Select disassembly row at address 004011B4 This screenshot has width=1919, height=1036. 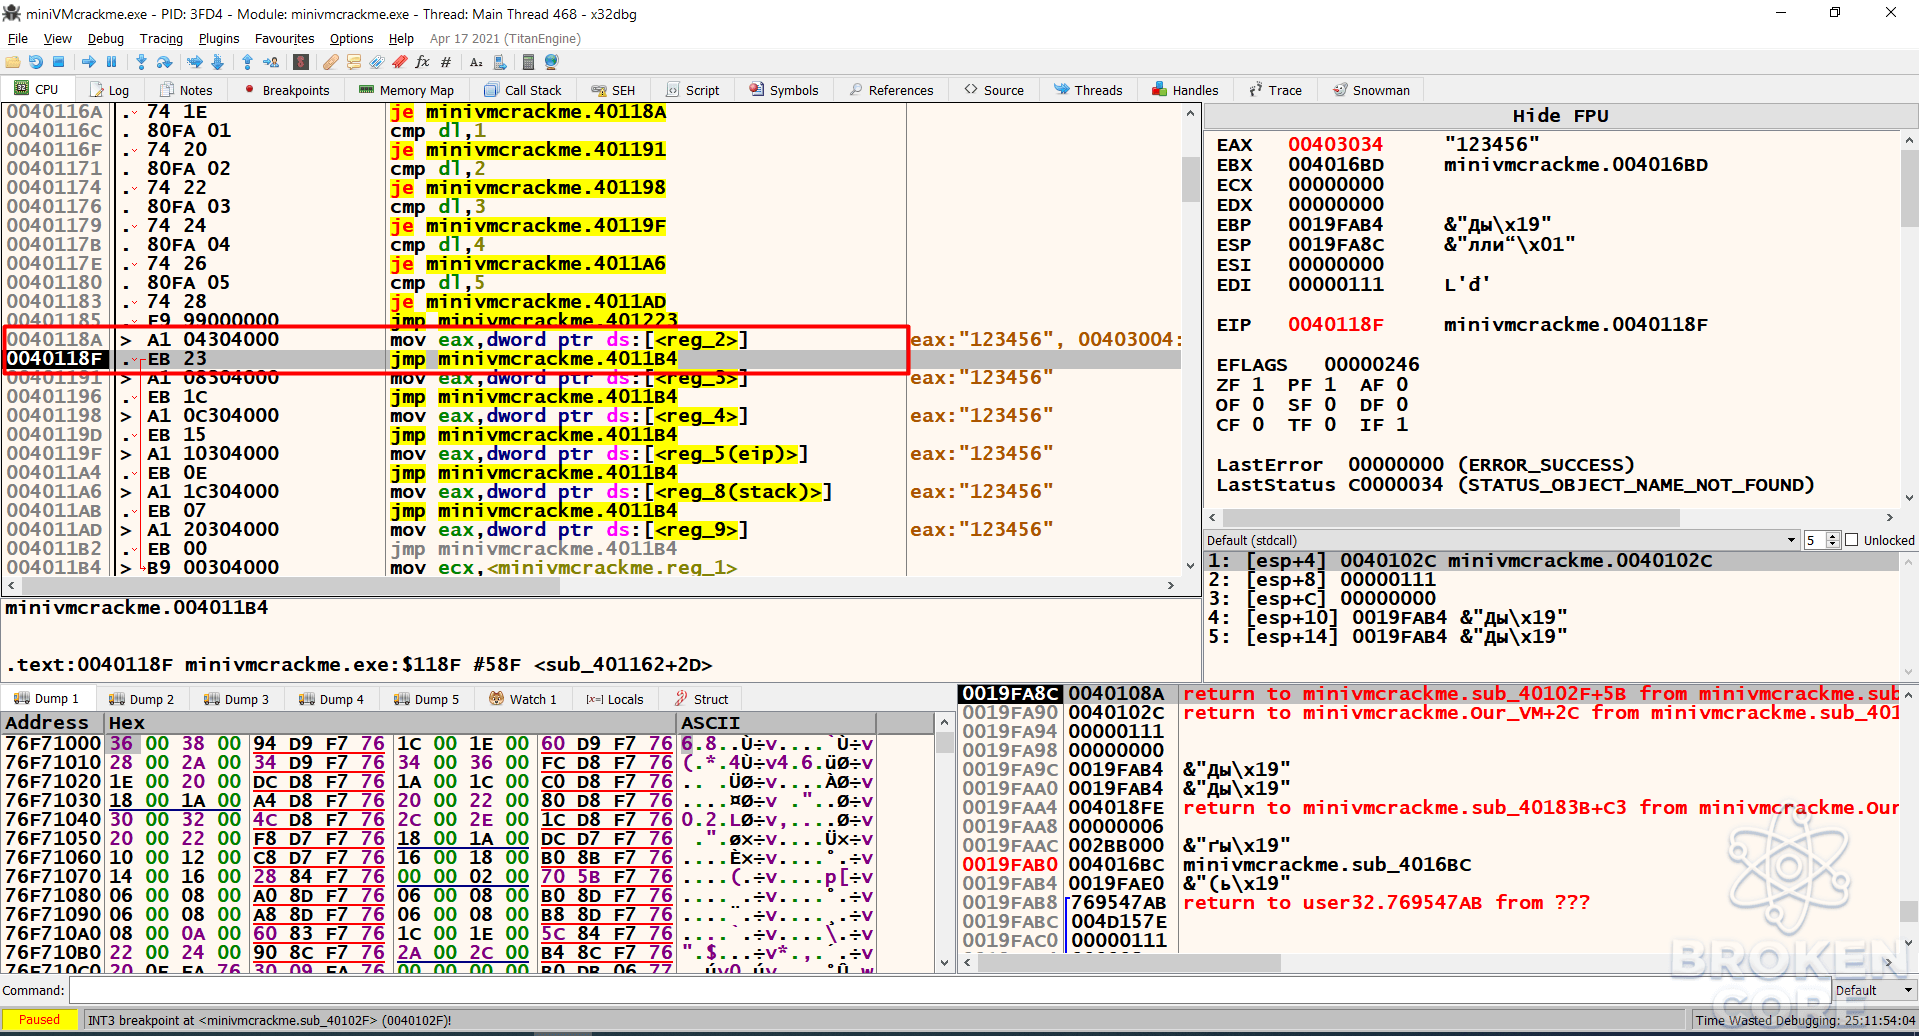pos(592,567)
